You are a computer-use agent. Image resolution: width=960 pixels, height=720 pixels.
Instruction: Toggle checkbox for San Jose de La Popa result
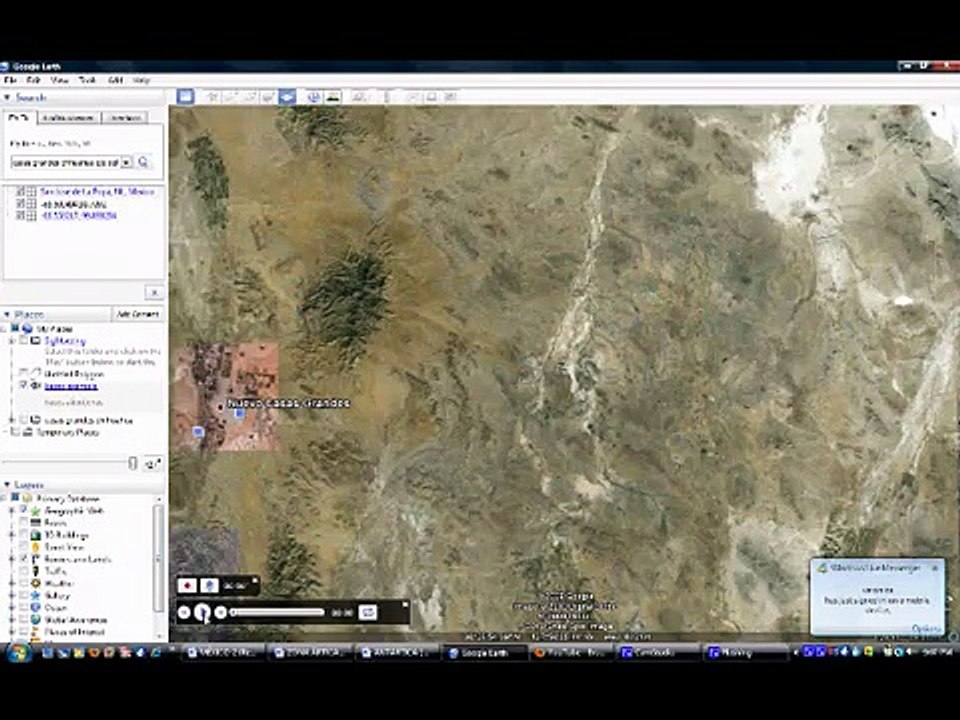tap(20, 192)
